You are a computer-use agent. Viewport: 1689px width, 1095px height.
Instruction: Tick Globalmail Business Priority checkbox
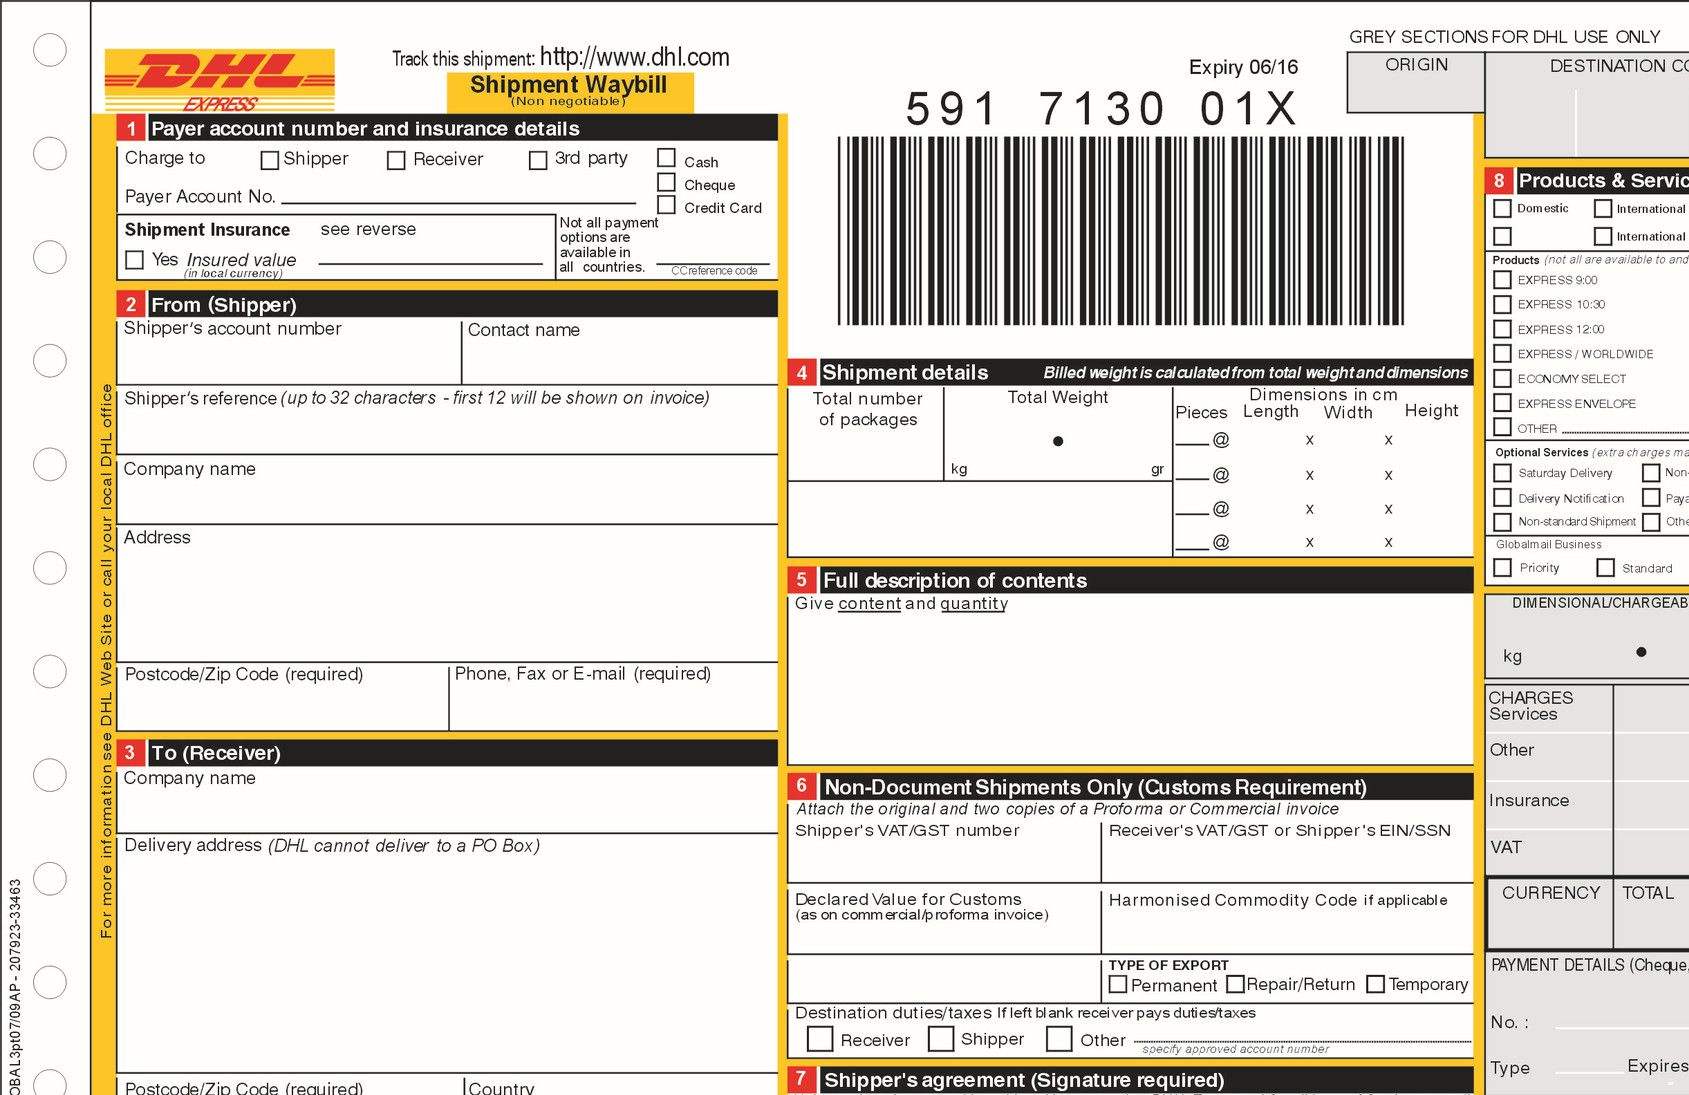pyautogui.click(x=1502, y=568)
